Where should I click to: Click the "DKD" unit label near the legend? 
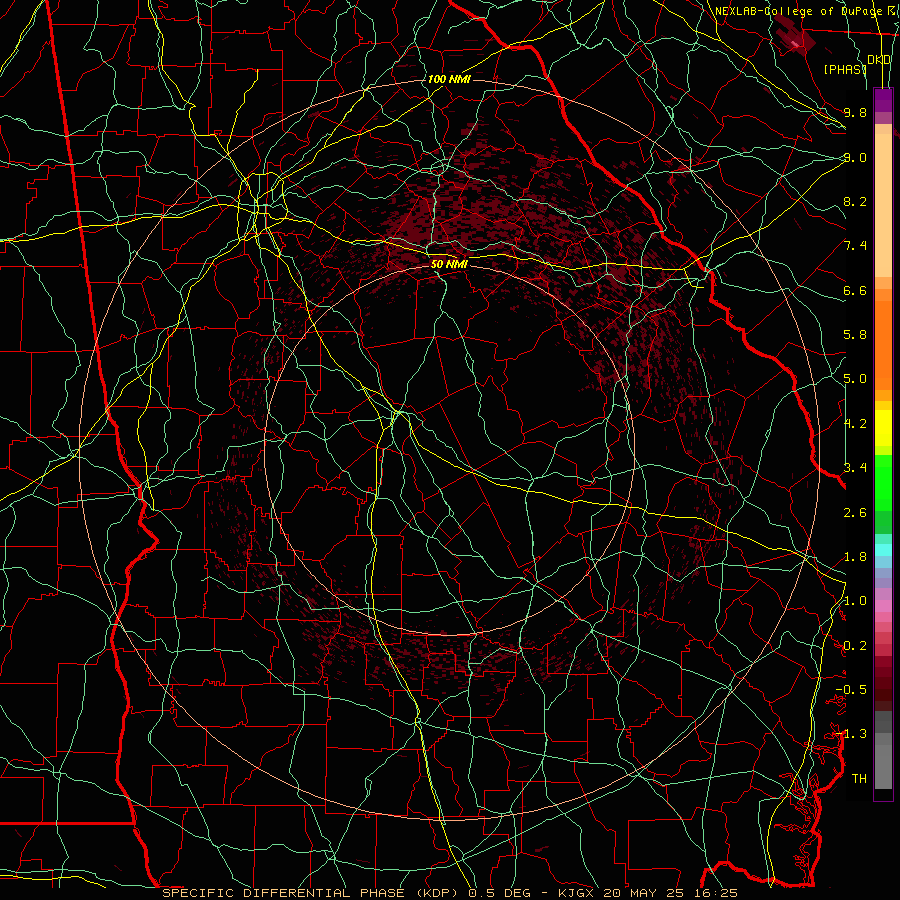(879, 59)
